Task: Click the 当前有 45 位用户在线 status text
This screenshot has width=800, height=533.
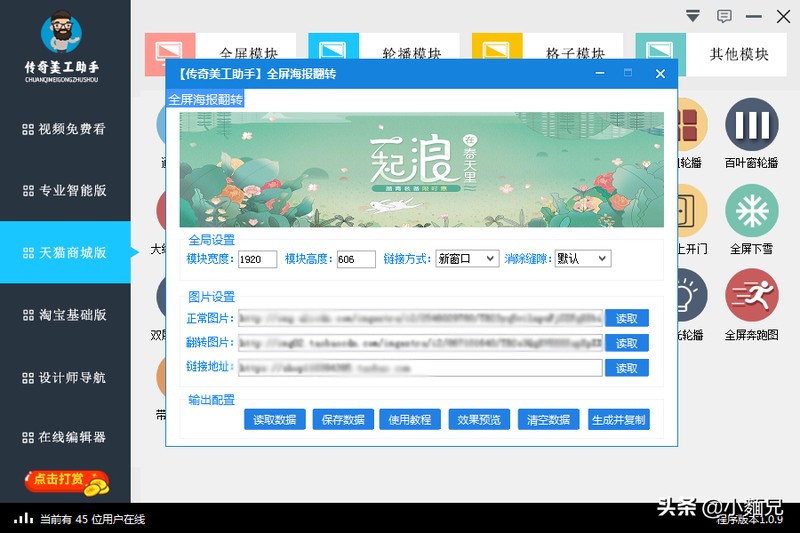Action: point(92,519)
